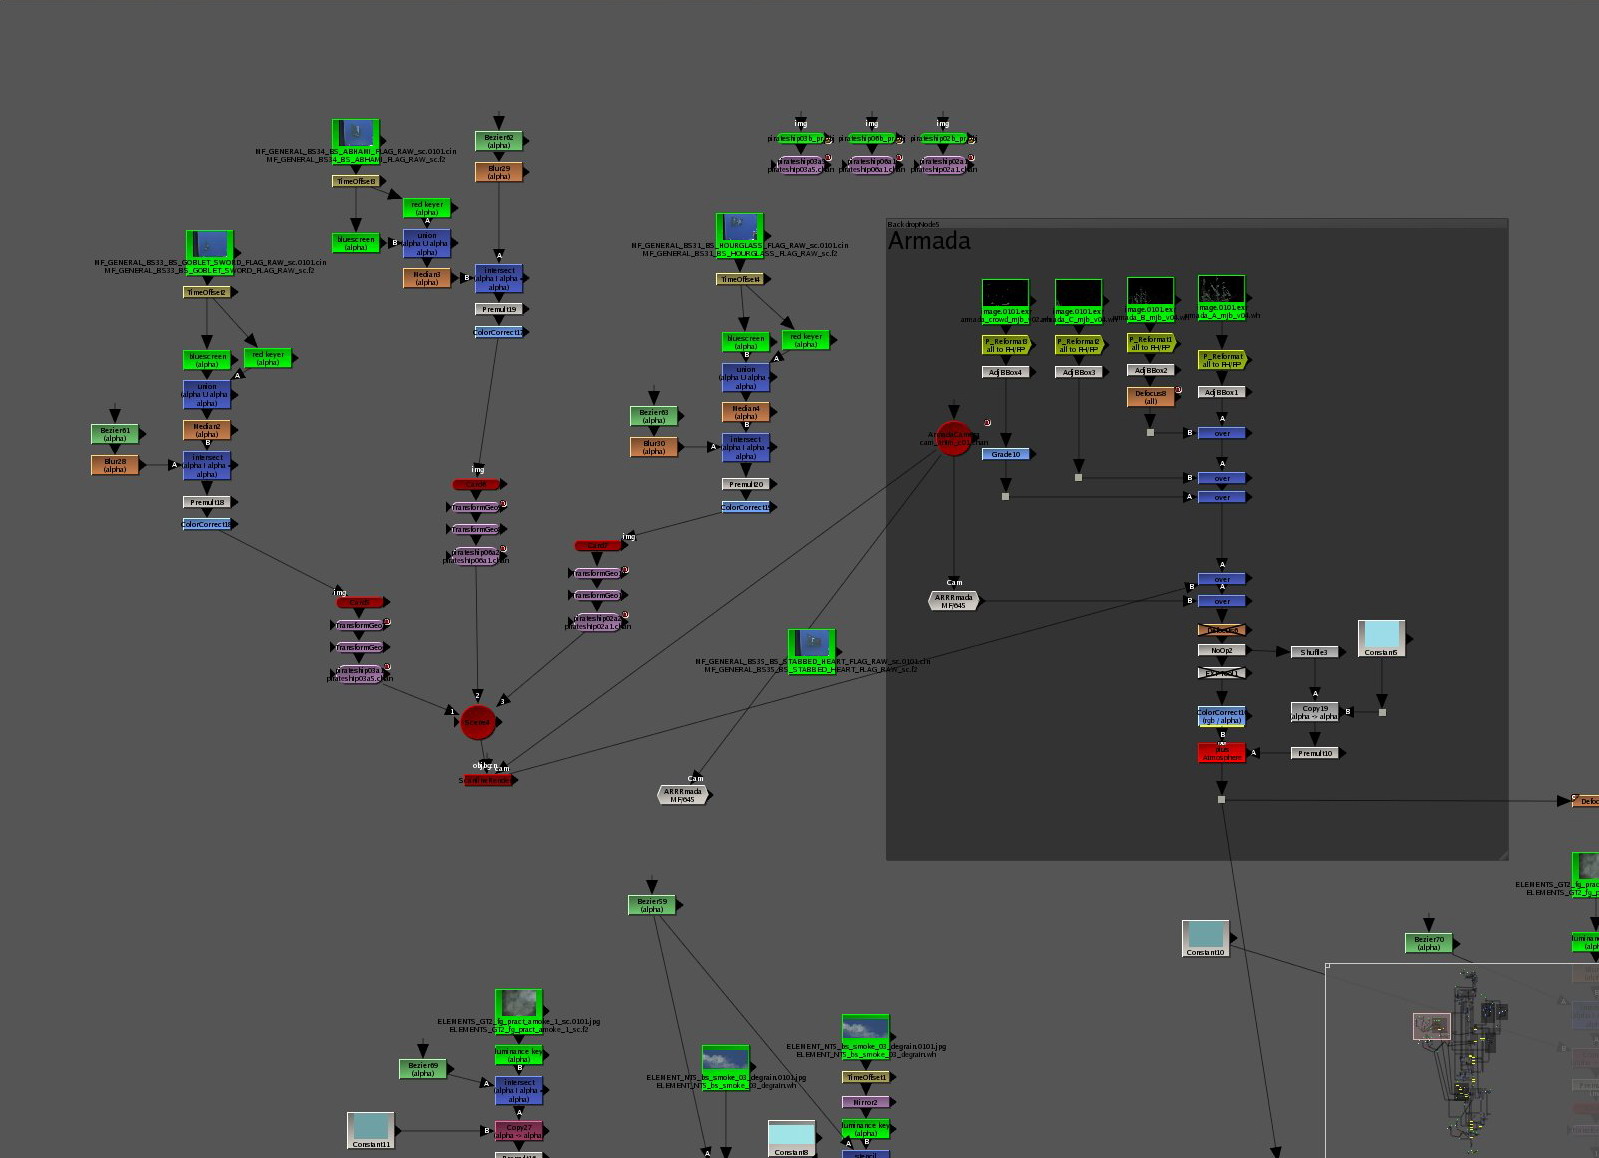Select the armada_A read node thumbnail
The image size is (1599, 1158).
(x=1221, y=290)
